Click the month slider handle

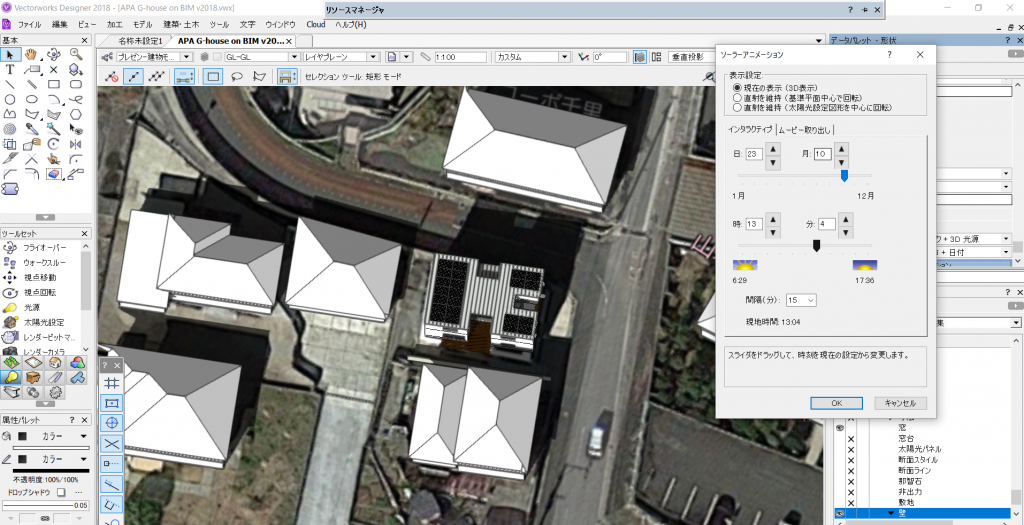click(845, 176)
